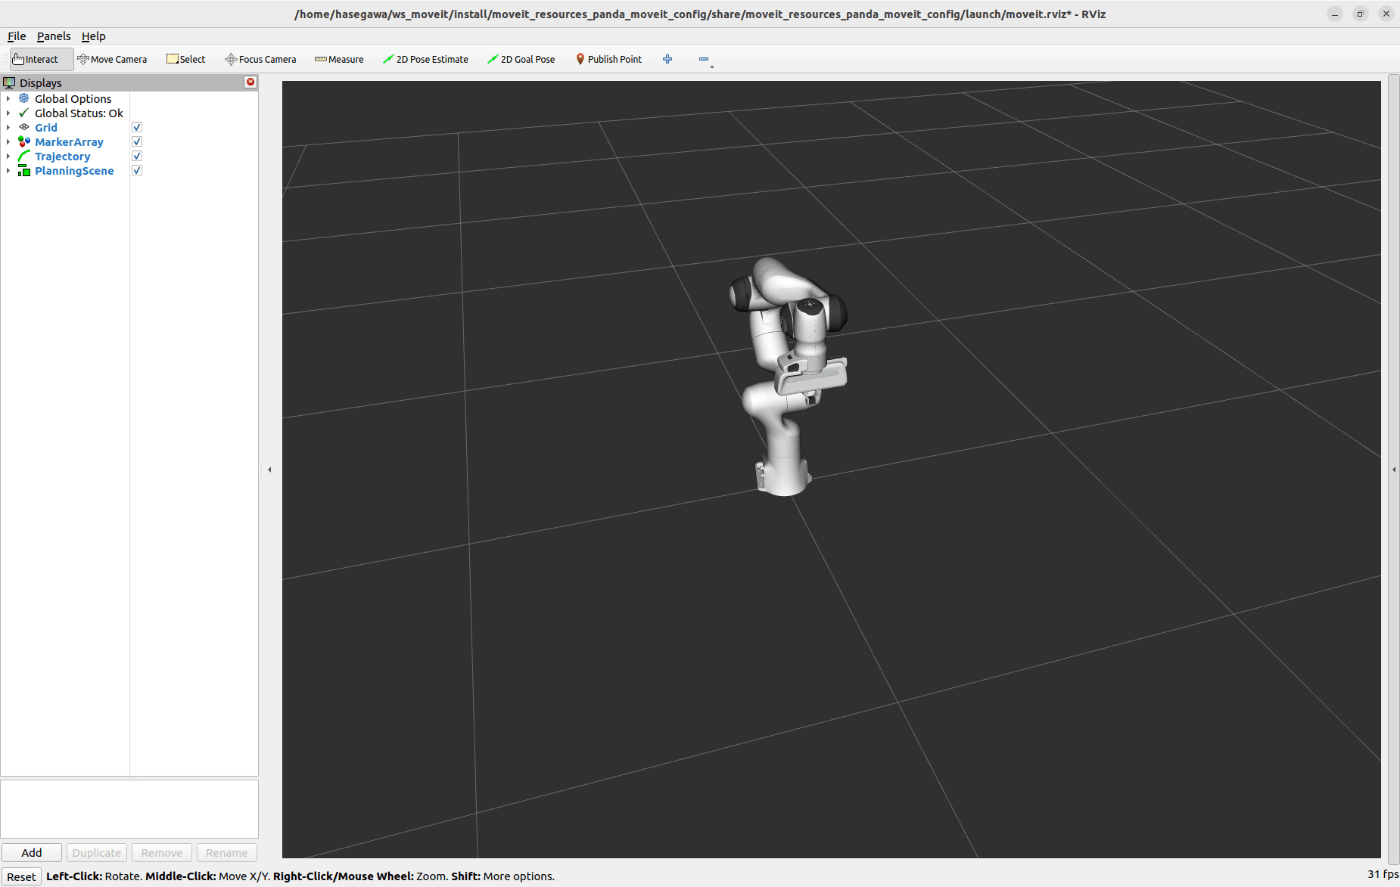This screenshot has width=1400, height=887.
Task: Expand the PlanningScene display entry
Action: [8, 171]
